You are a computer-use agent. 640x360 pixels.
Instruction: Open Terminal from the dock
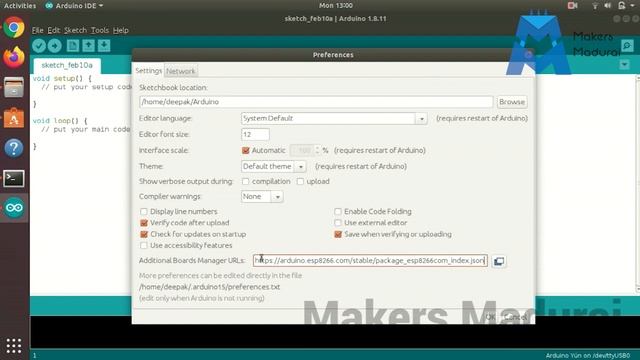(x=14, y=178)
